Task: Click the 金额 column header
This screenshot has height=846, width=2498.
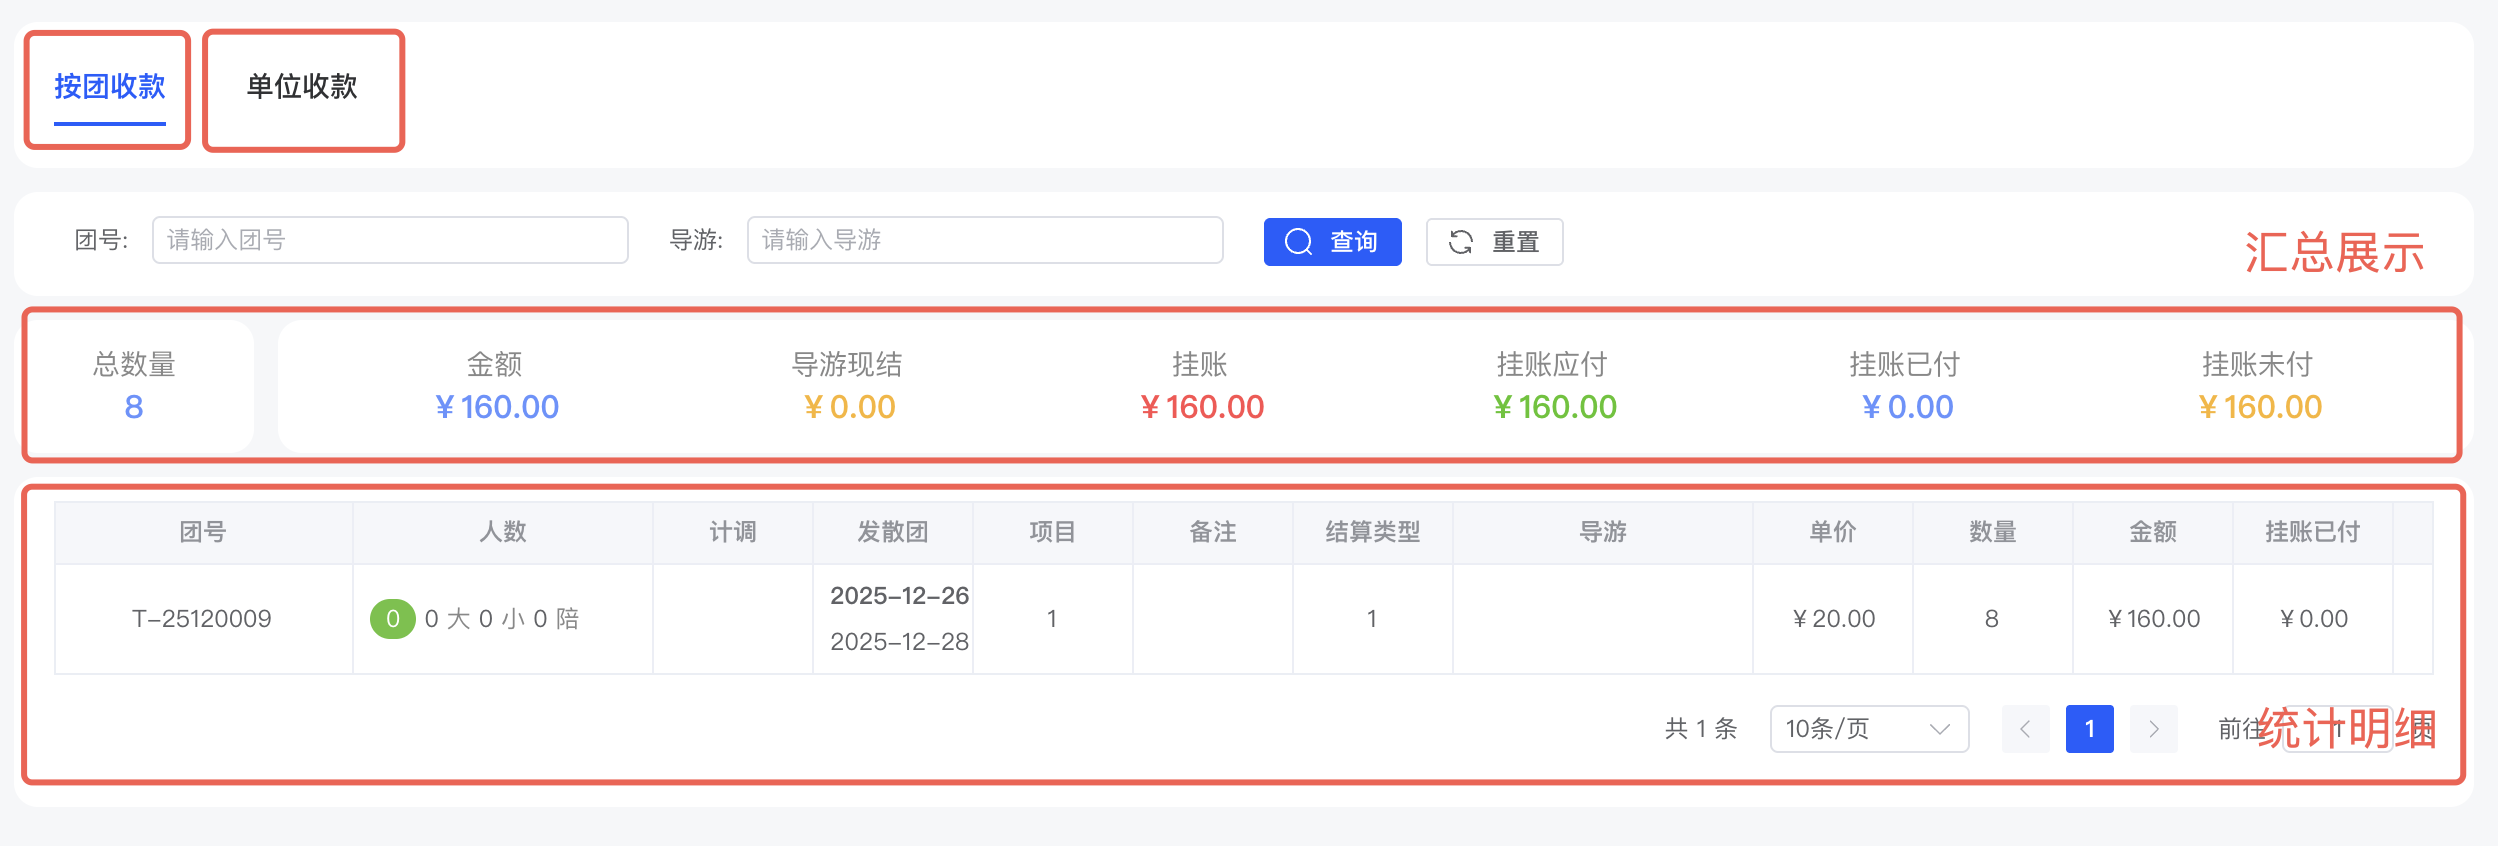Action: (2152, 531)
